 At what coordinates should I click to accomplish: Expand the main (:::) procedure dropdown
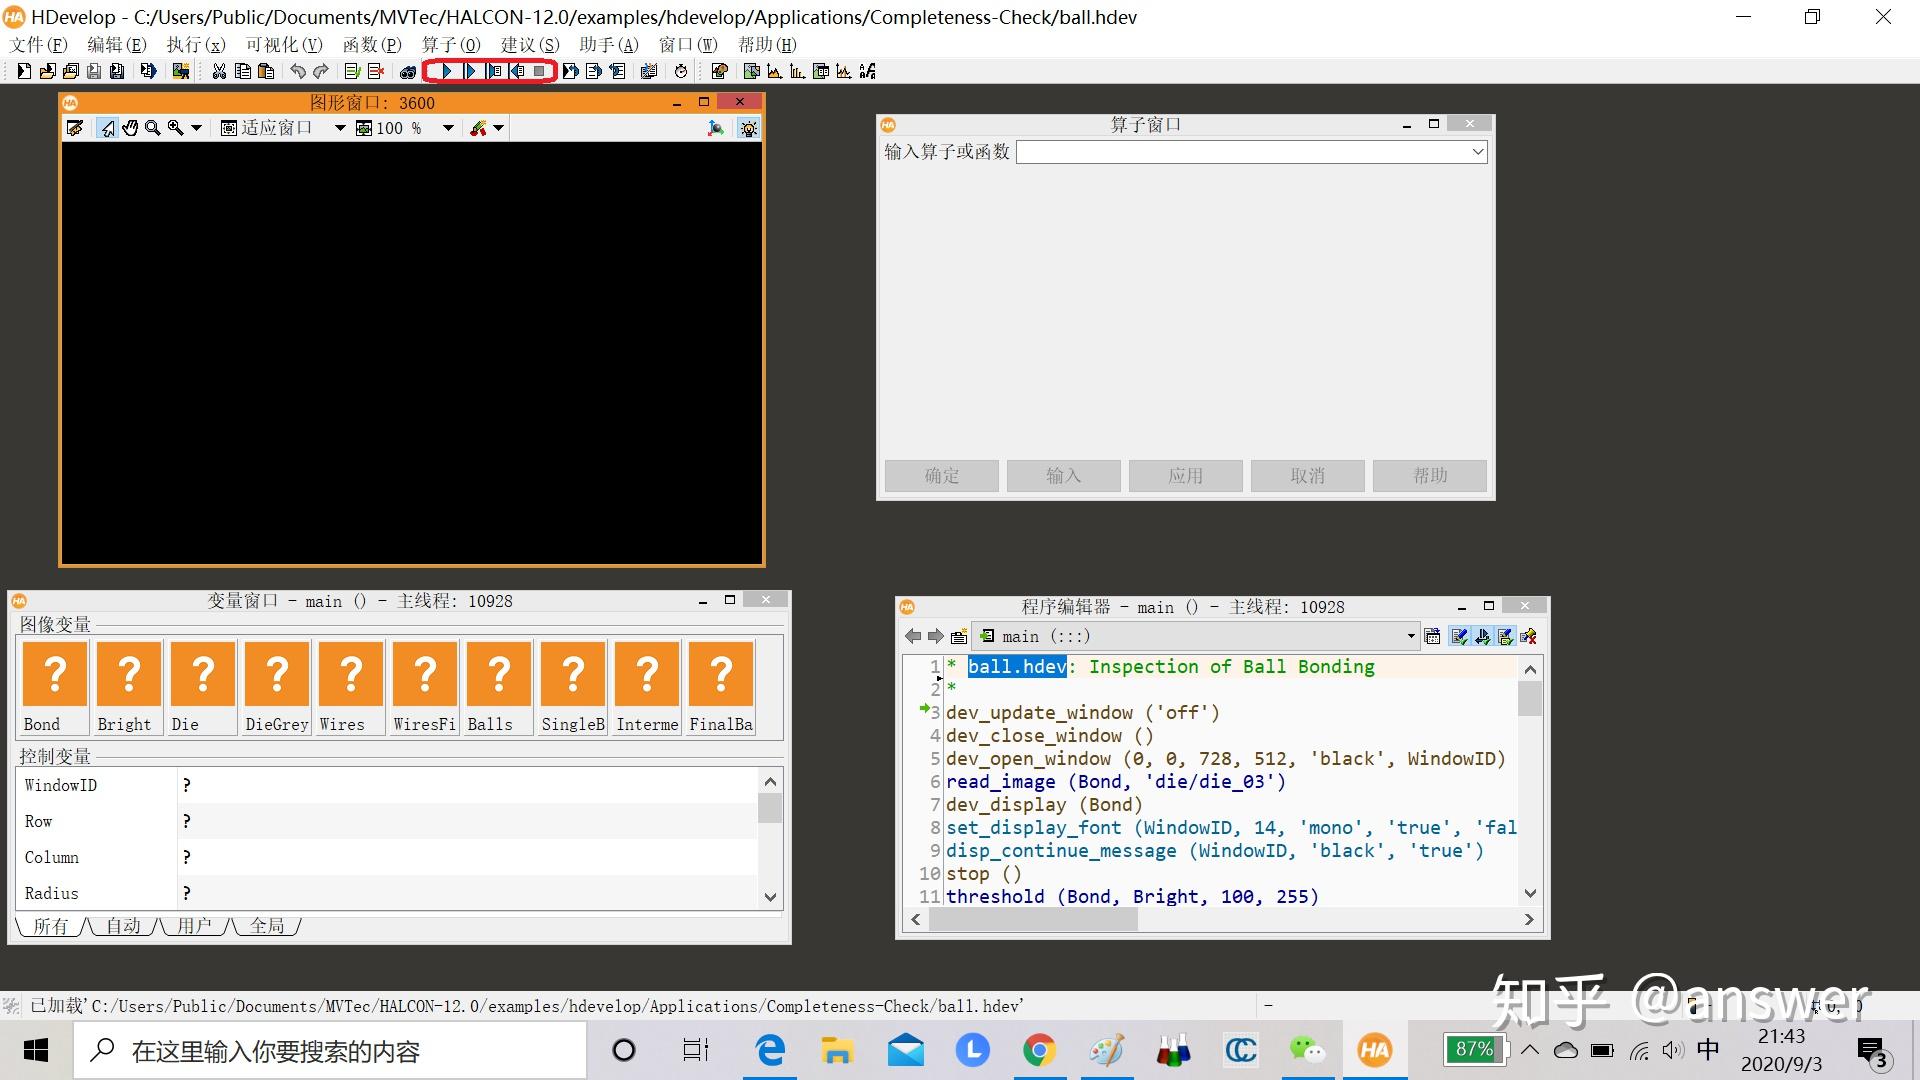pyautogui.click(x=1410, y=636)
